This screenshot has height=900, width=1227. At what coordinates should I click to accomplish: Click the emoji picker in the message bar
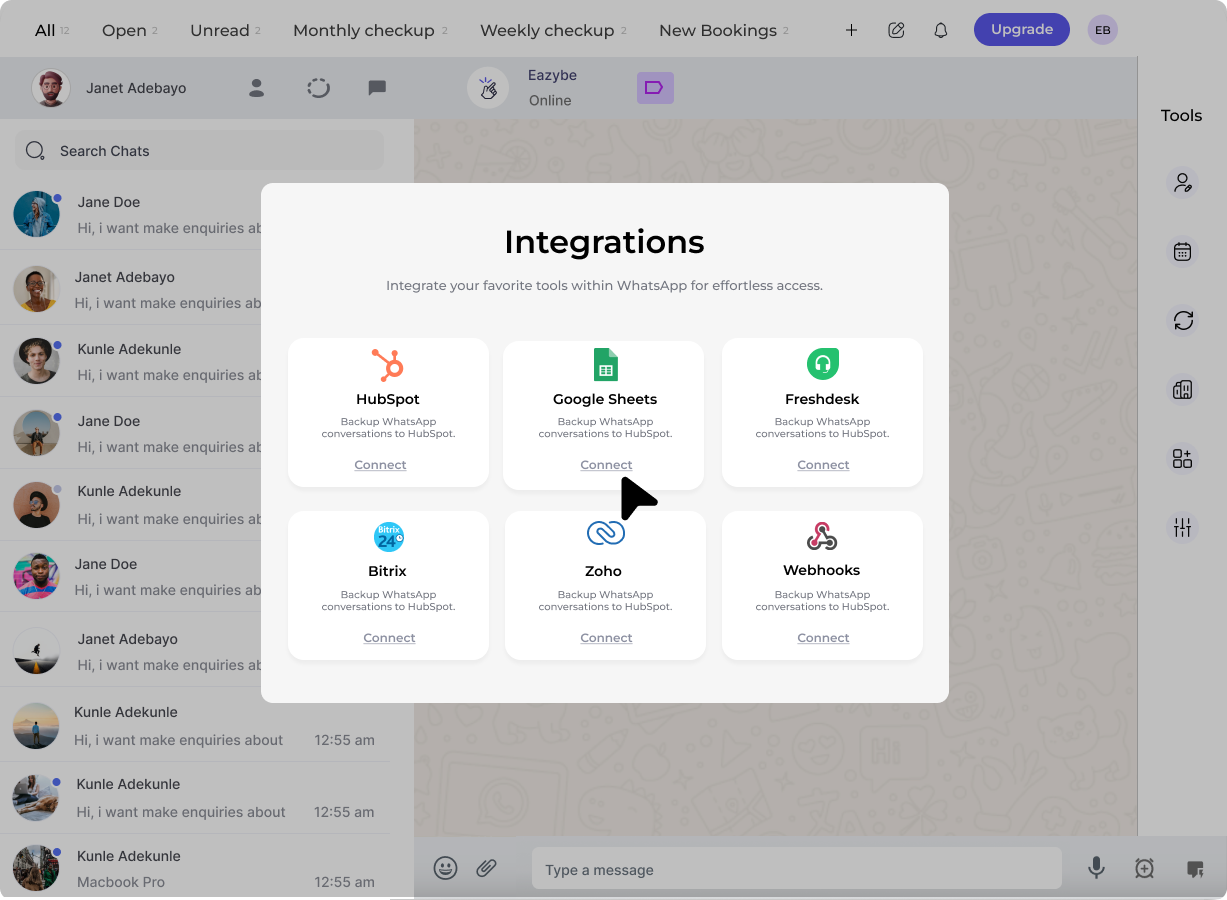point(445,868)
